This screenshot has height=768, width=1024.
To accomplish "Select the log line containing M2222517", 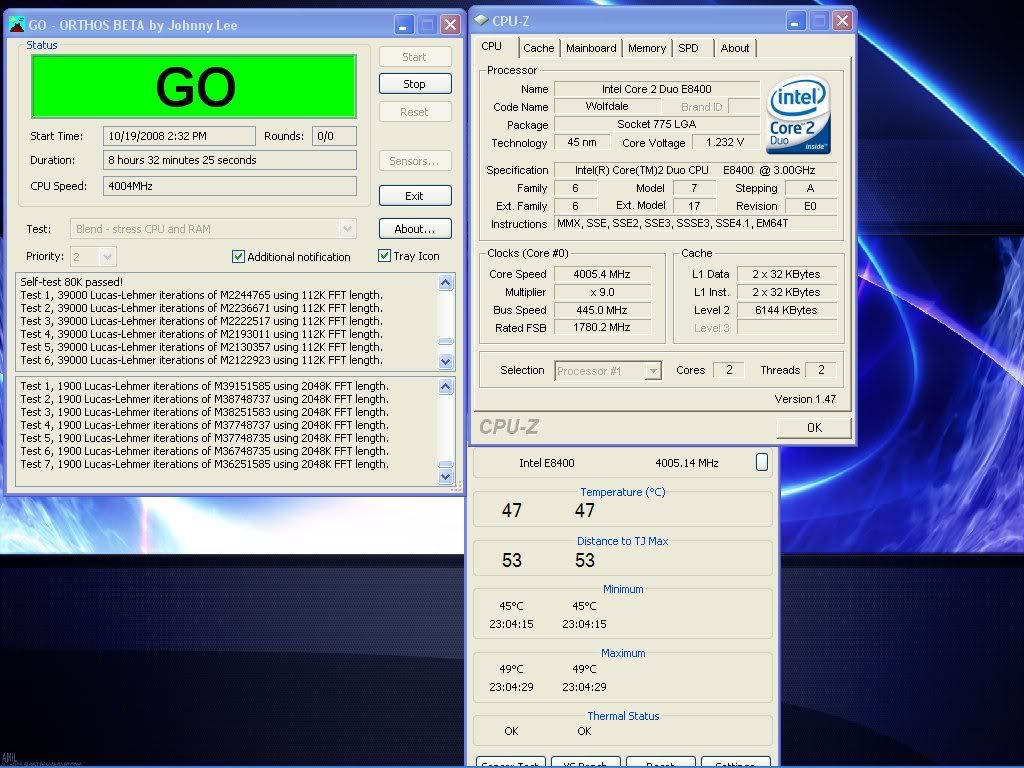I will [x=201, y=321].
